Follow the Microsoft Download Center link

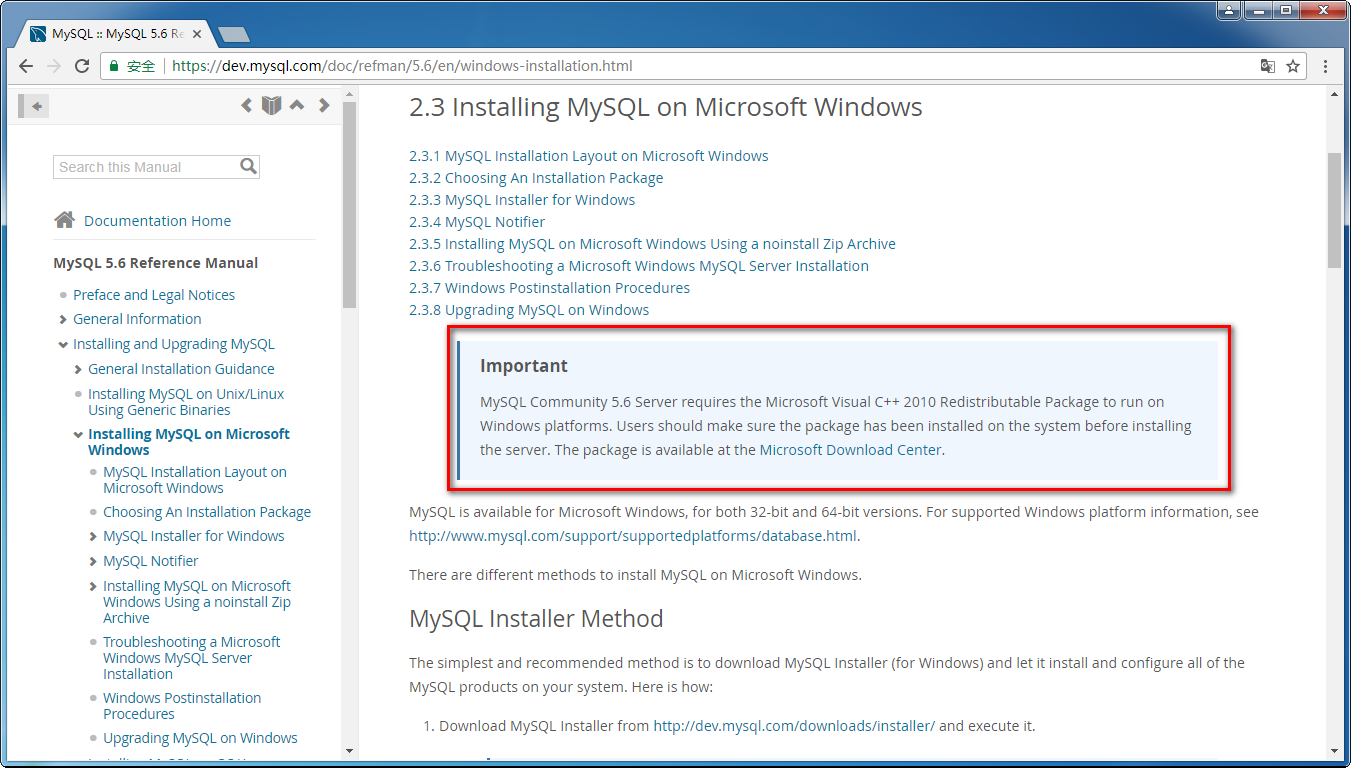[851, 450]
